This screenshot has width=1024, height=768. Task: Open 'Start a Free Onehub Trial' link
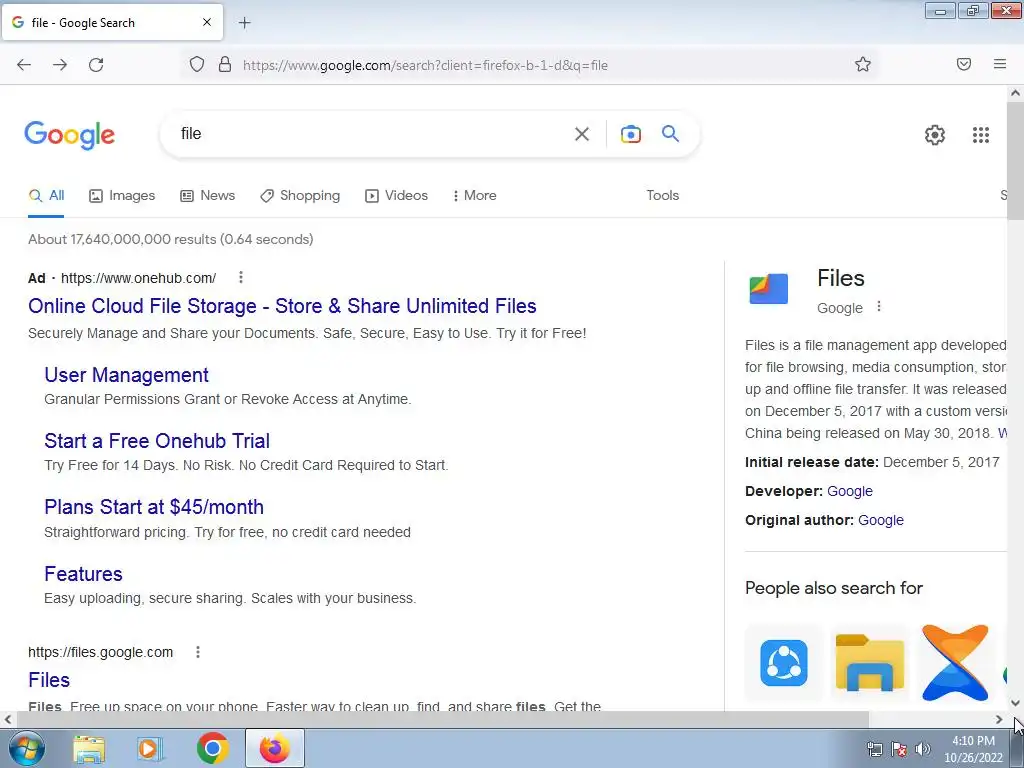157,441
